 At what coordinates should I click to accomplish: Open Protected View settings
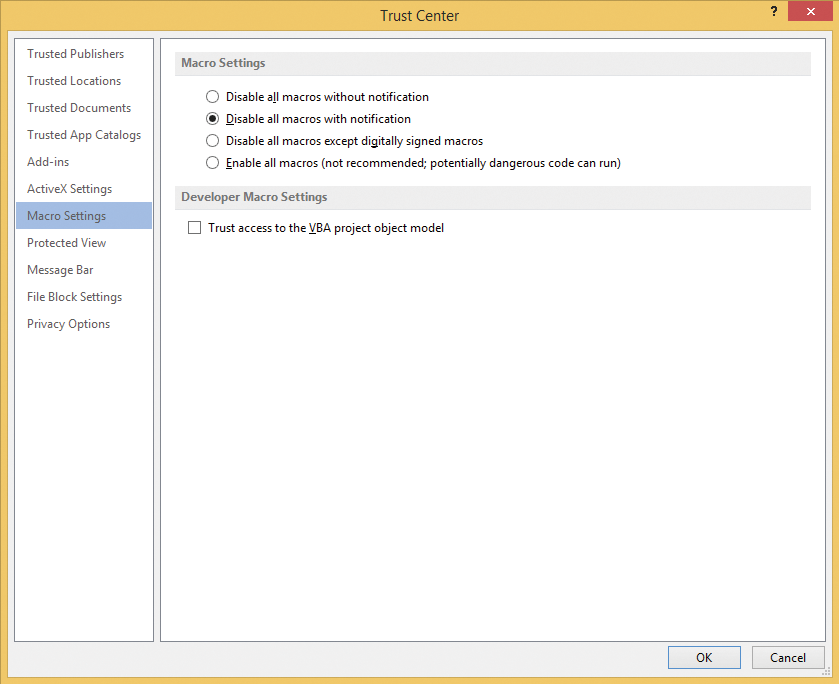(66, 242)
